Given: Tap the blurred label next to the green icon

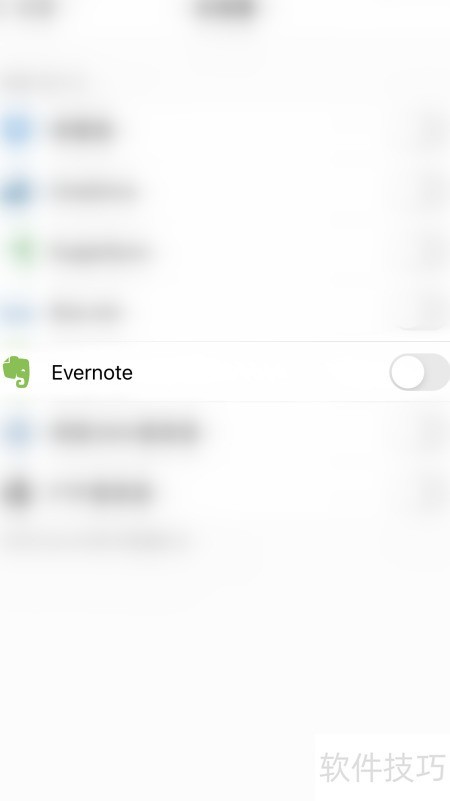Looking at the screenshot, I should click(101, 252).
